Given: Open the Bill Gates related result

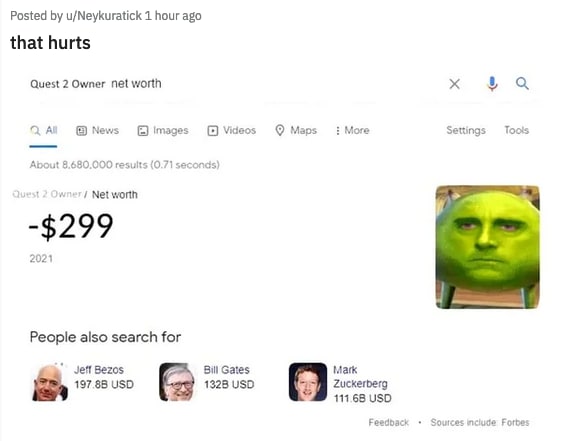Looking at the screenshot, I should pyautogui.click(x=226, y=369).
